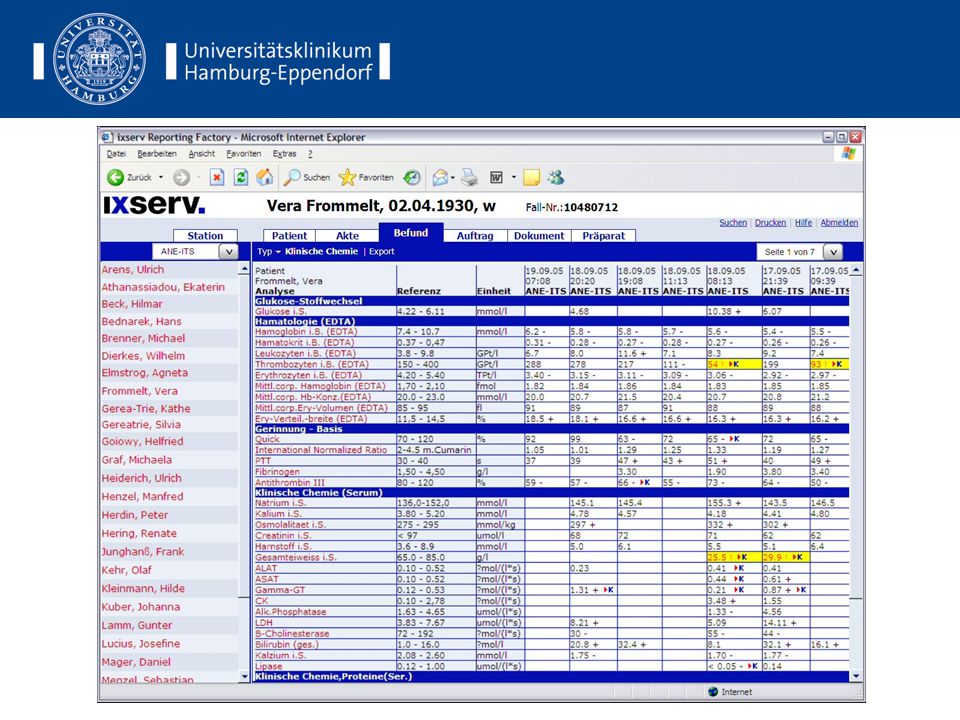Click the Abmelden link
Screen dimensions: 960x720
tap(839, 223)
